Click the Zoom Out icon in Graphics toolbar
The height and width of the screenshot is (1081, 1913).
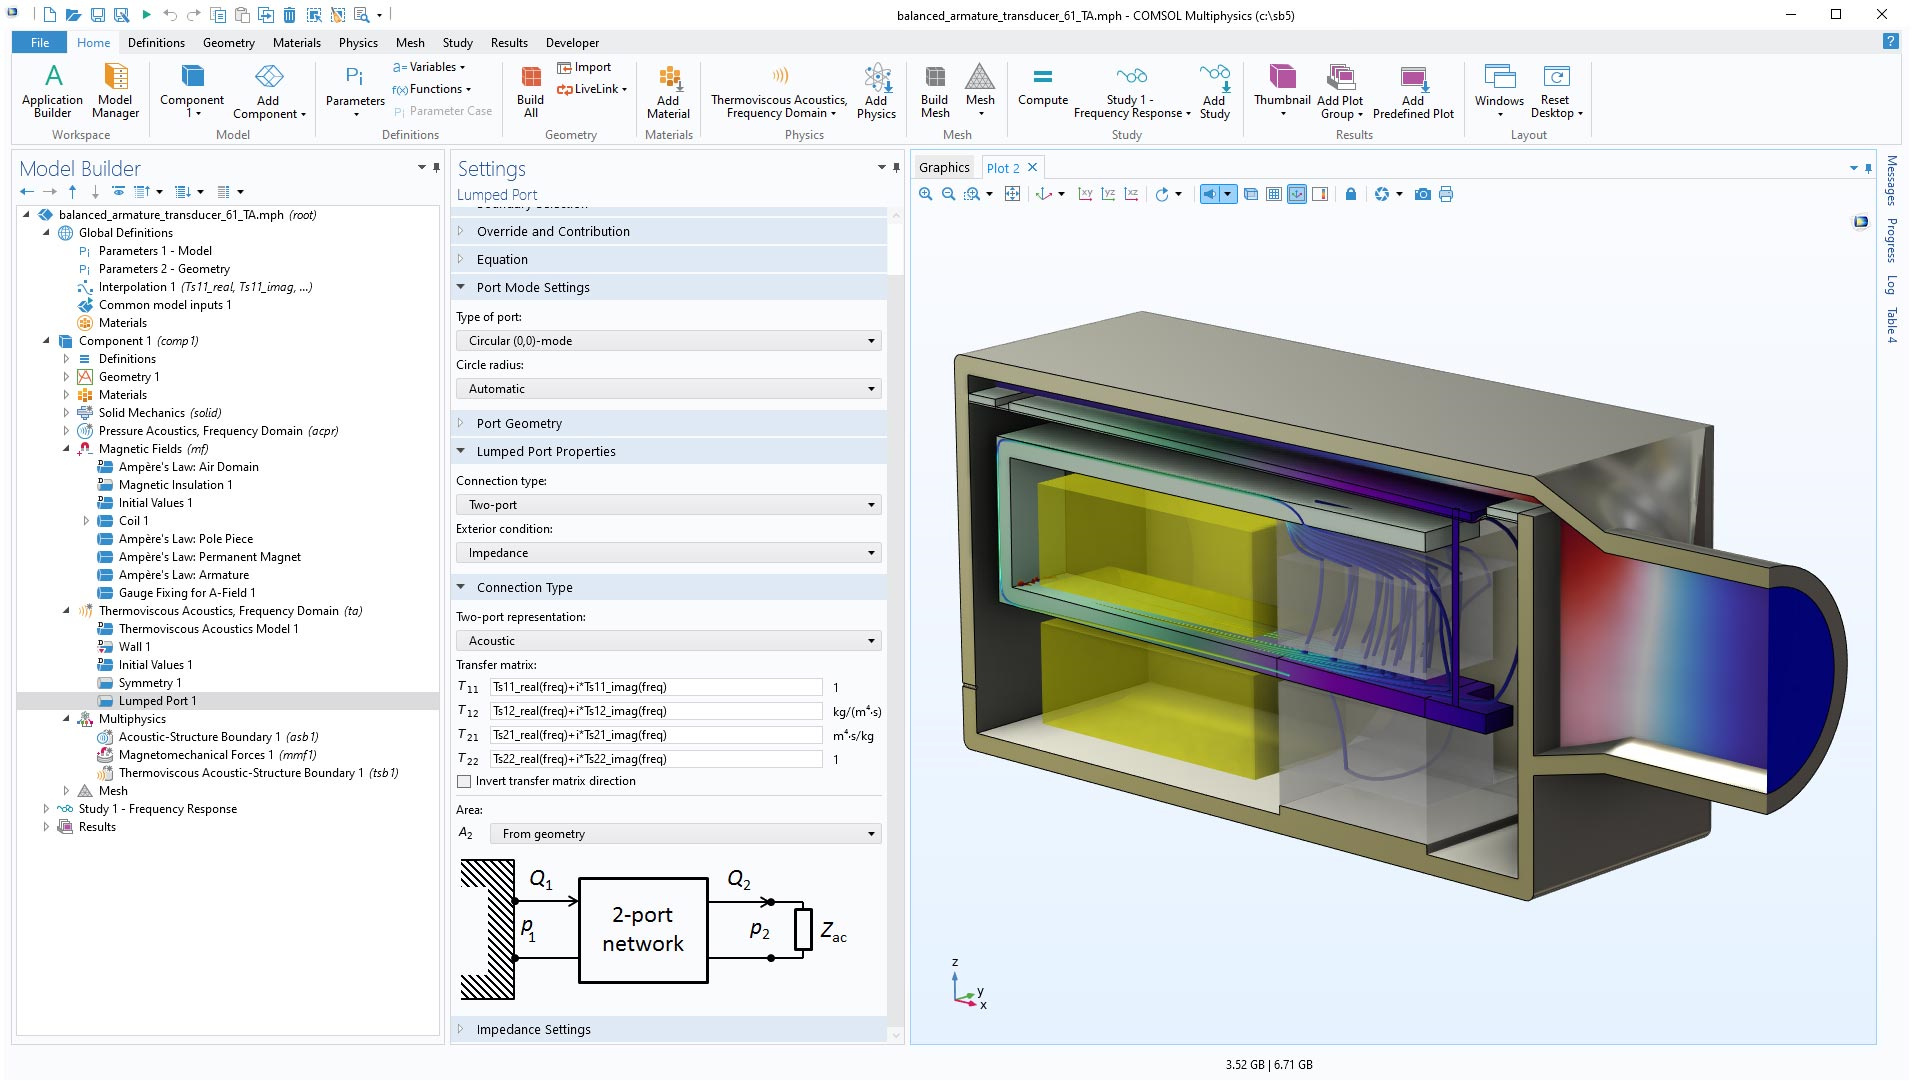(x=948, y=194)
